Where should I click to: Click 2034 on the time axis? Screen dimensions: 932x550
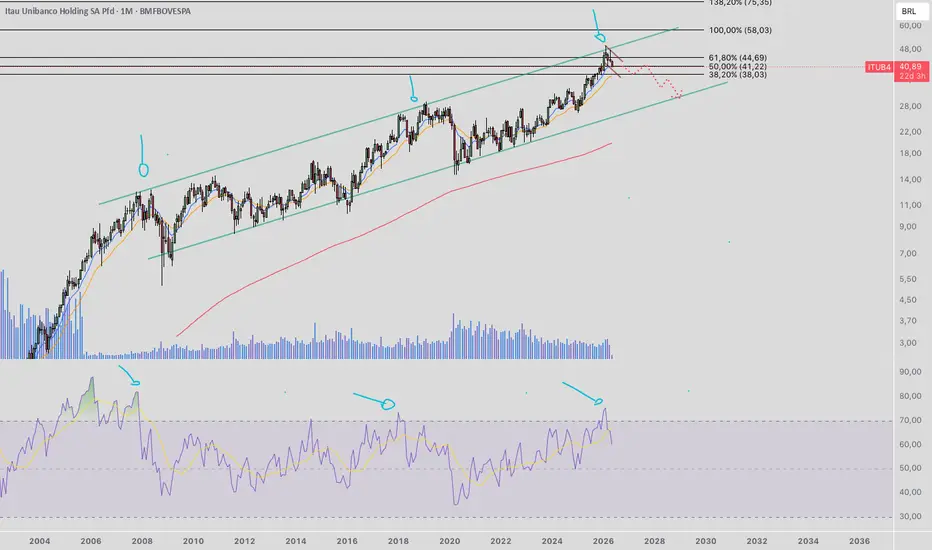click(808, 541)
